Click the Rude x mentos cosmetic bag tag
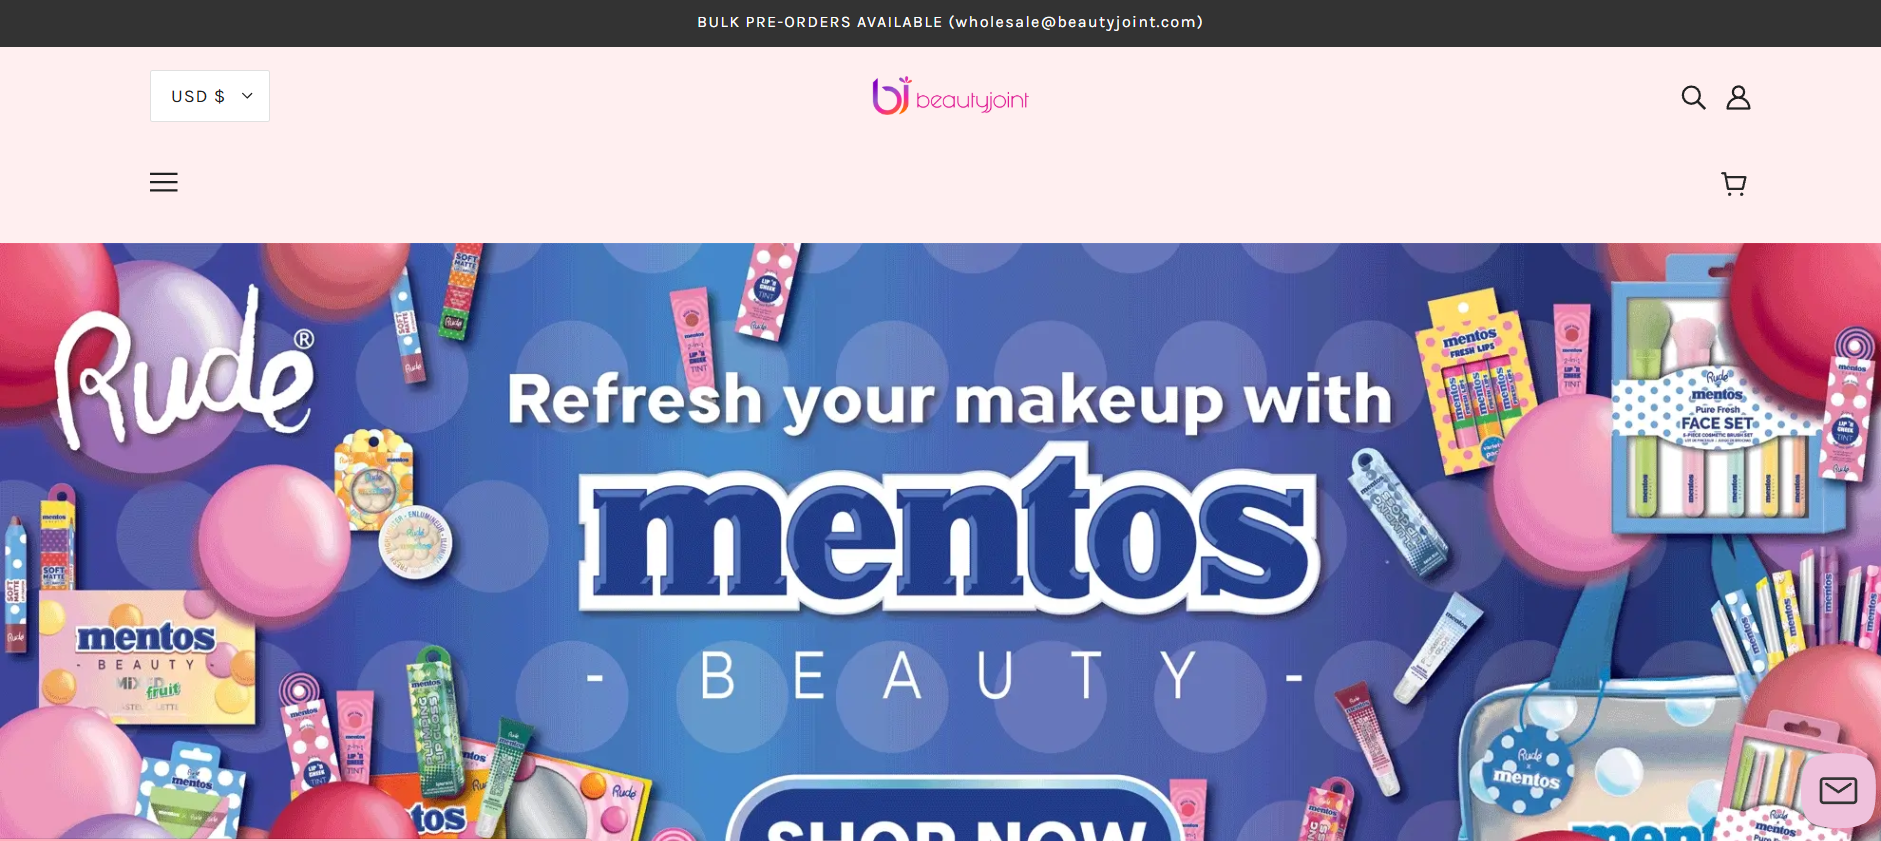 (x=1527, y=768)
